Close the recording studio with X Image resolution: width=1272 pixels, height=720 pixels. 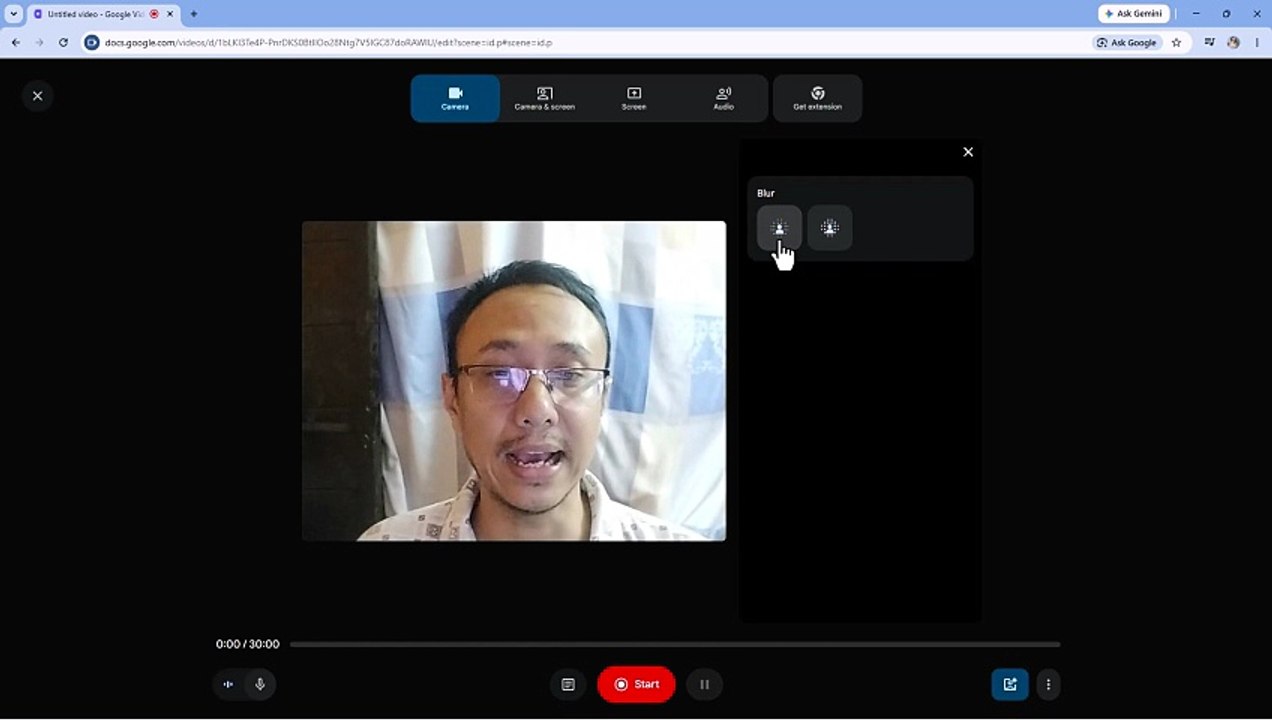pos(37,96)
